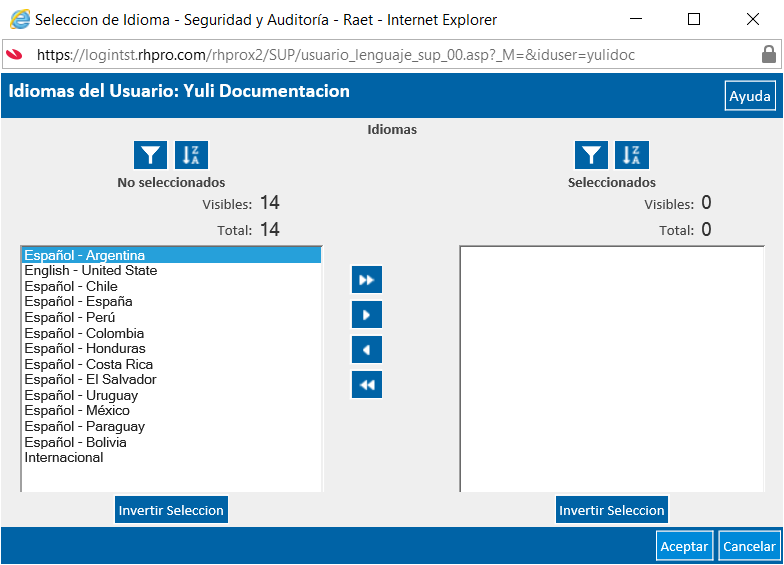Image resolution: width=784 pixels, height=565 pixels.
Task: Sort the Seleccionados list alphabetically
Action: [632, 155]
